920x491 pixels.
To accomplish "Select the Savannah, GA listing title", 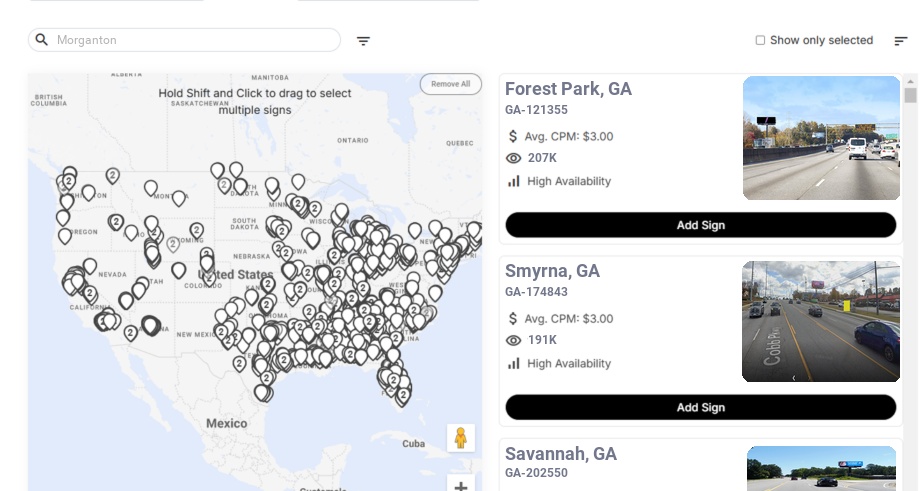I will [x=560, y=454].
